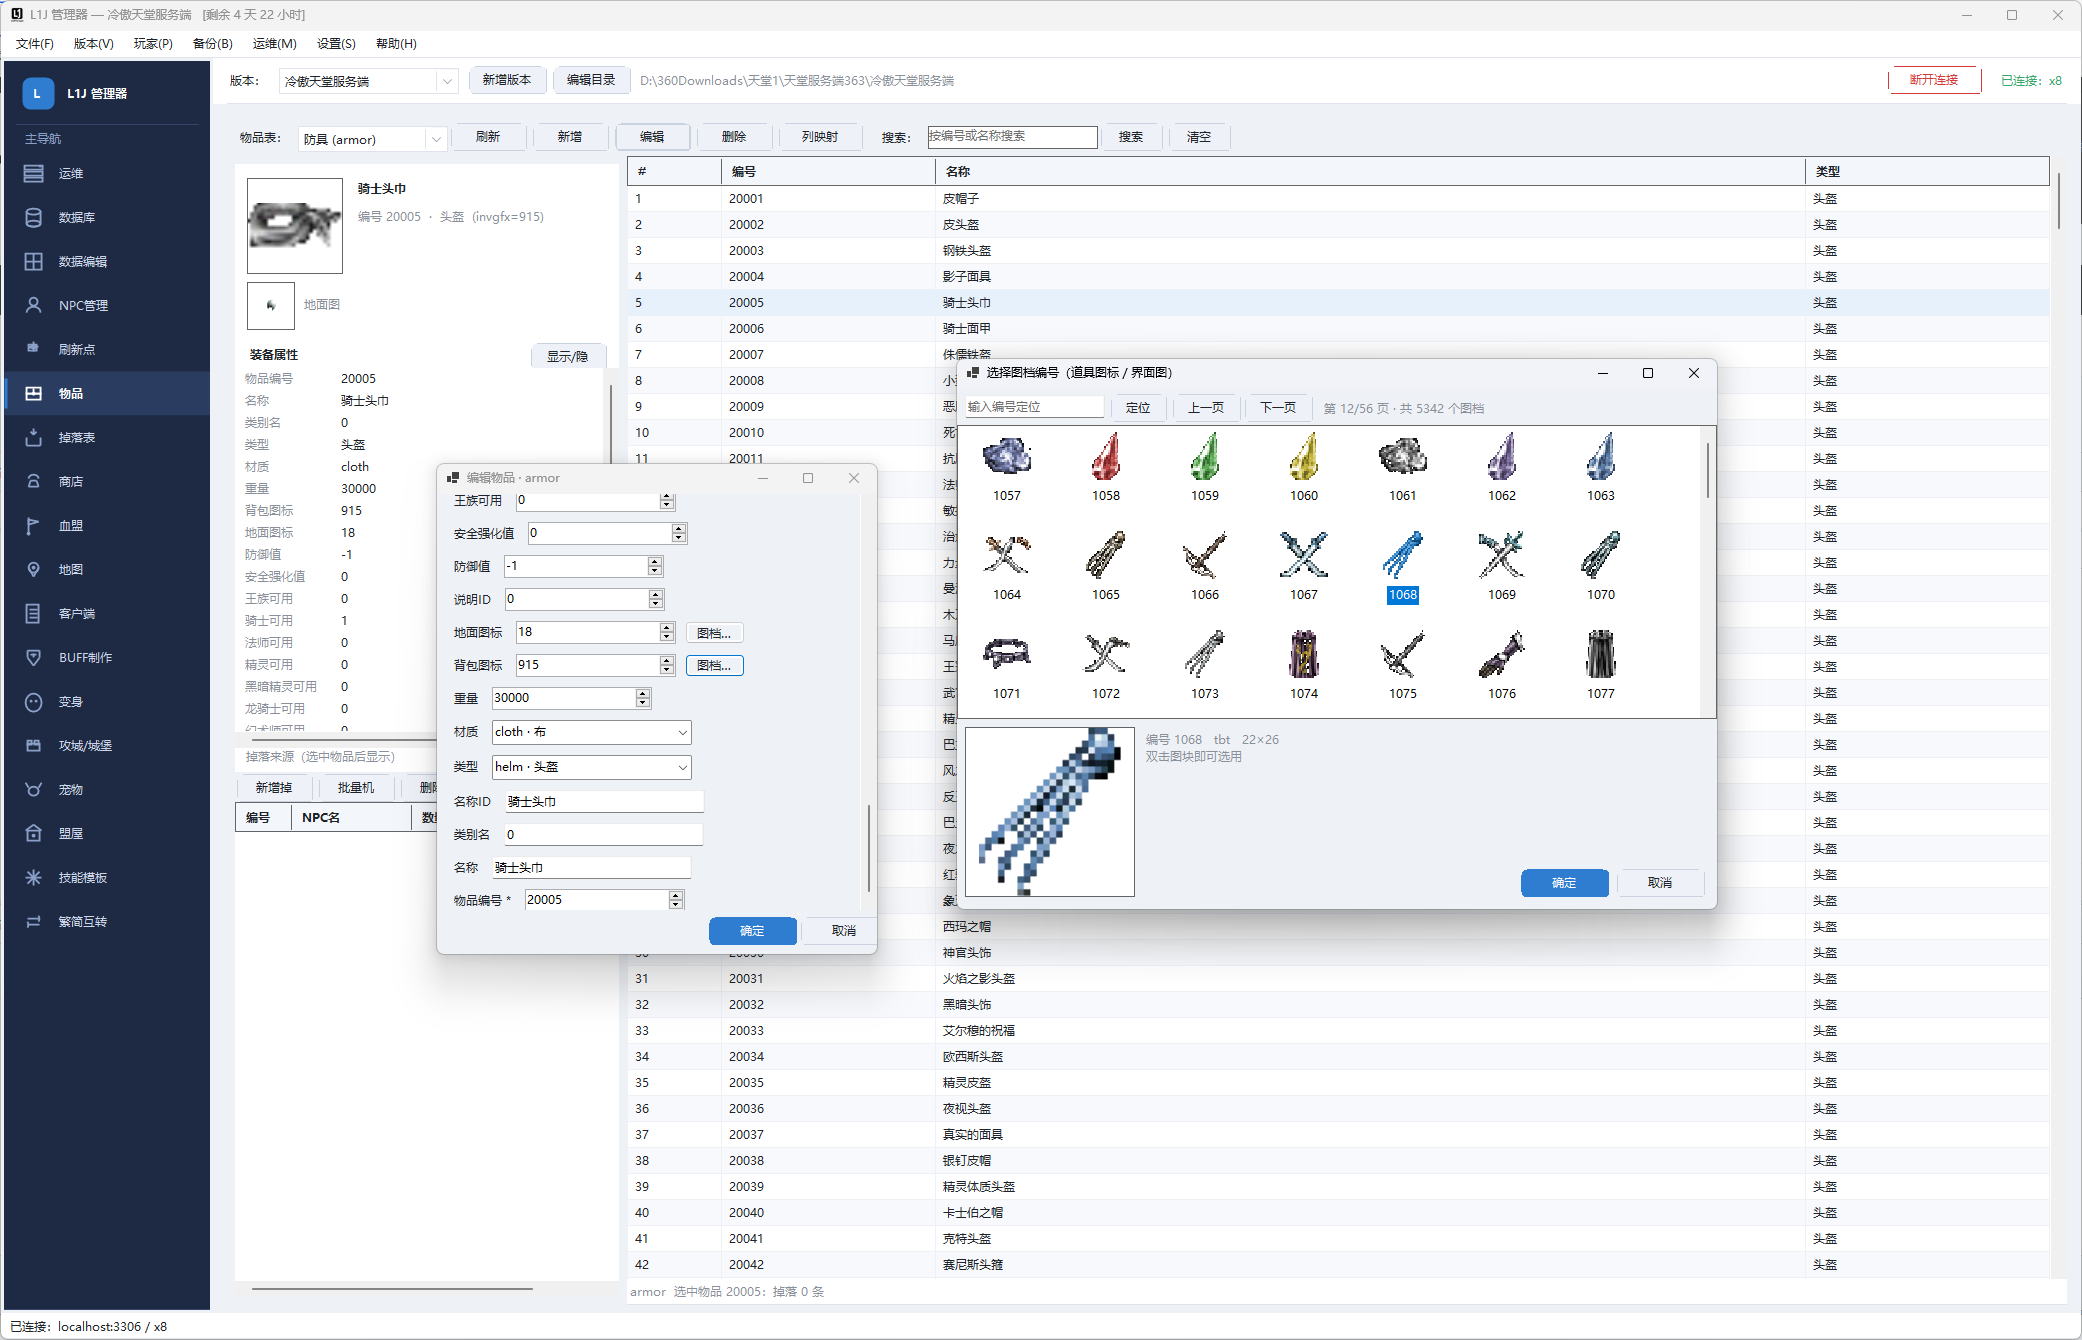Open the 文件(F) menu
This screenshot has height=1340, width=2082.
coord(35,44)
